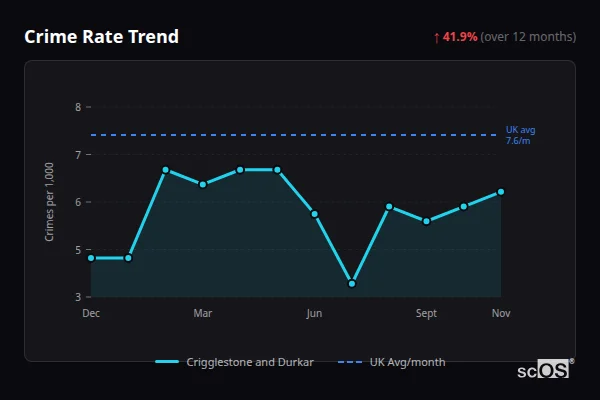Click the Mar x-axis label
The image size is (600, 400).
click(x=203, y=313)
